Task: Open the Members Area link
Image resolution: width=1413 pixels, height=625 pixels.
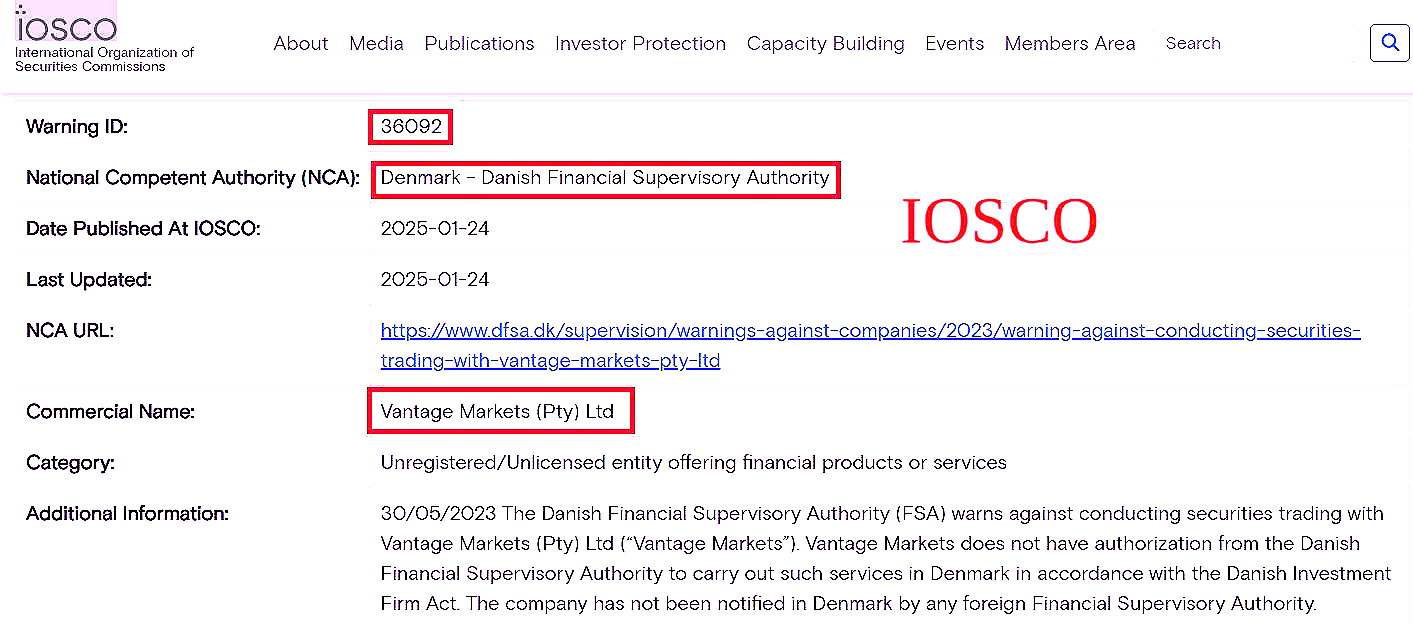Action: pyautogui.click(x=1069, y=44)
